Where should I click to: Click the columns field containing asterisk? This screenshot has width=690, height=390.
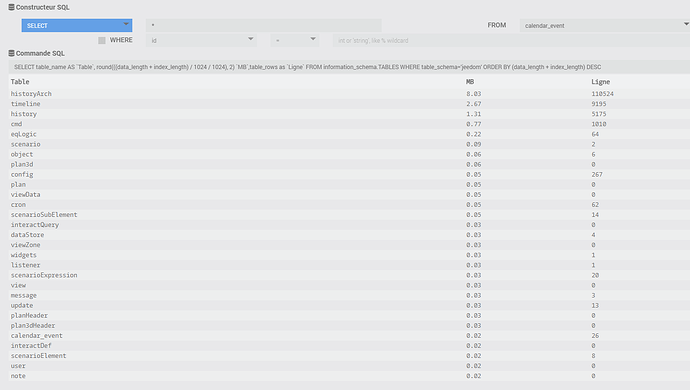pyautogui.click(x=264, y=25)
